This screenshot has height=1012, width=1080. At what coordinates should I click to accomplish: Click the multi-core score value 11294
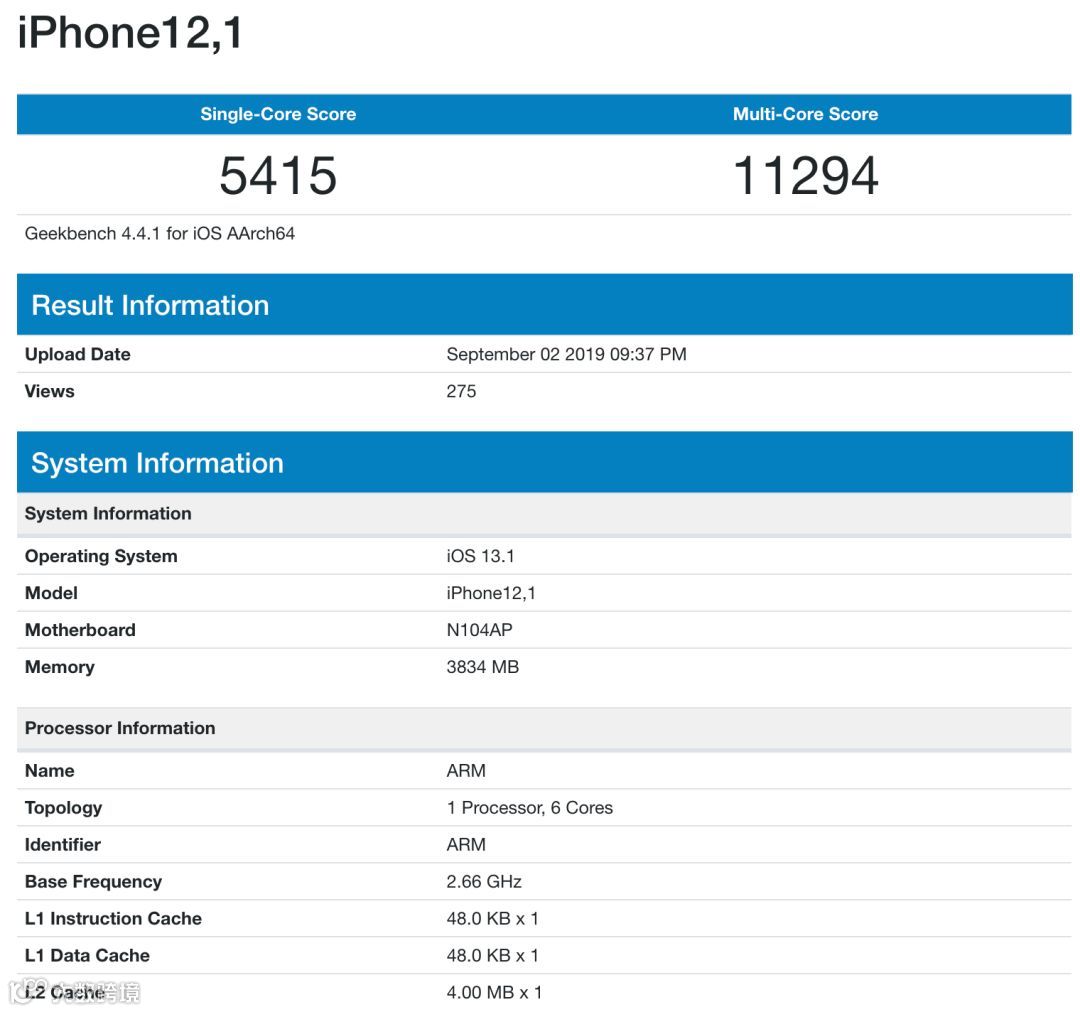805,175
